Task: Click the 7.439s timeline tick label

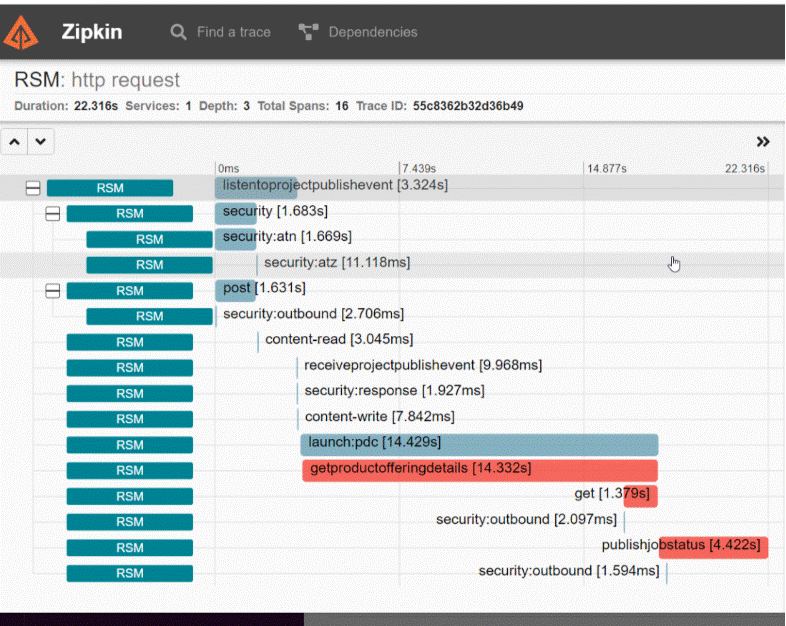Action: 419,168
